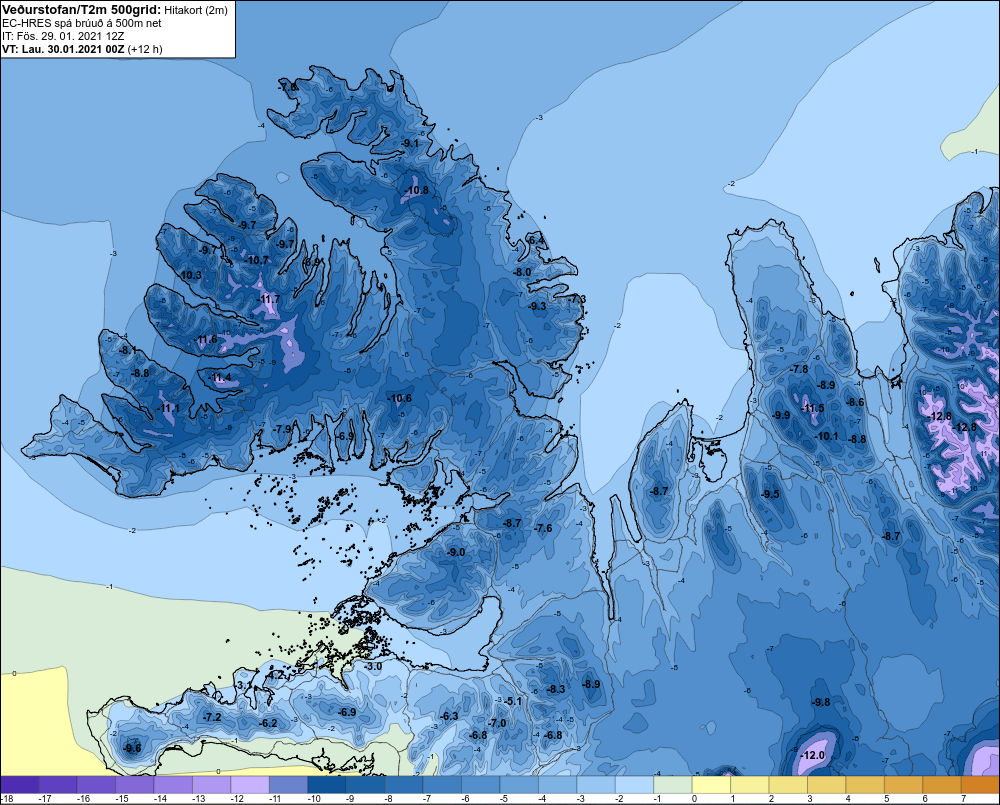1000x805 pixels.
Task: Select the -8.3 temperature value
Action: point(556,689)
